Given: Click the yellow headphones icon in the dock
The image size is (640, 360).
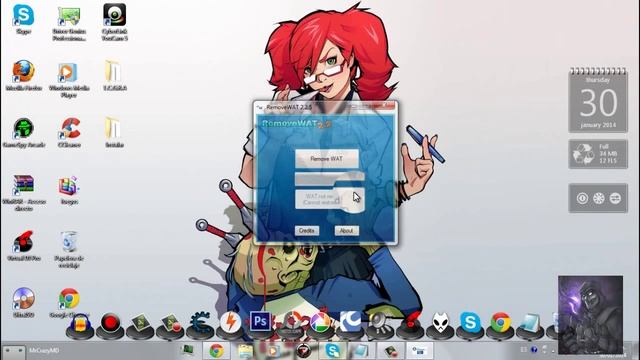Looking at the screenshot, I should click(80, 325).
